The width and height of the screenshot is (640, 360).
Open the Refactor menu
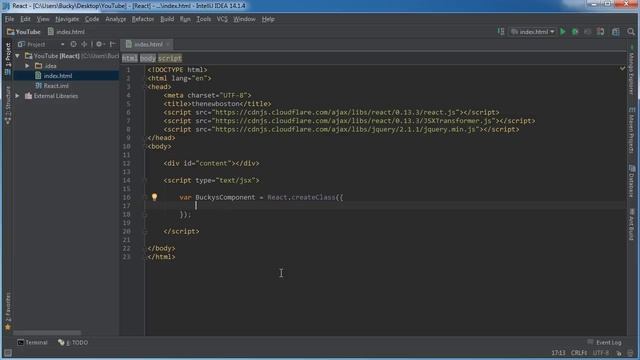pyautogui.click(x=143, y=19)
